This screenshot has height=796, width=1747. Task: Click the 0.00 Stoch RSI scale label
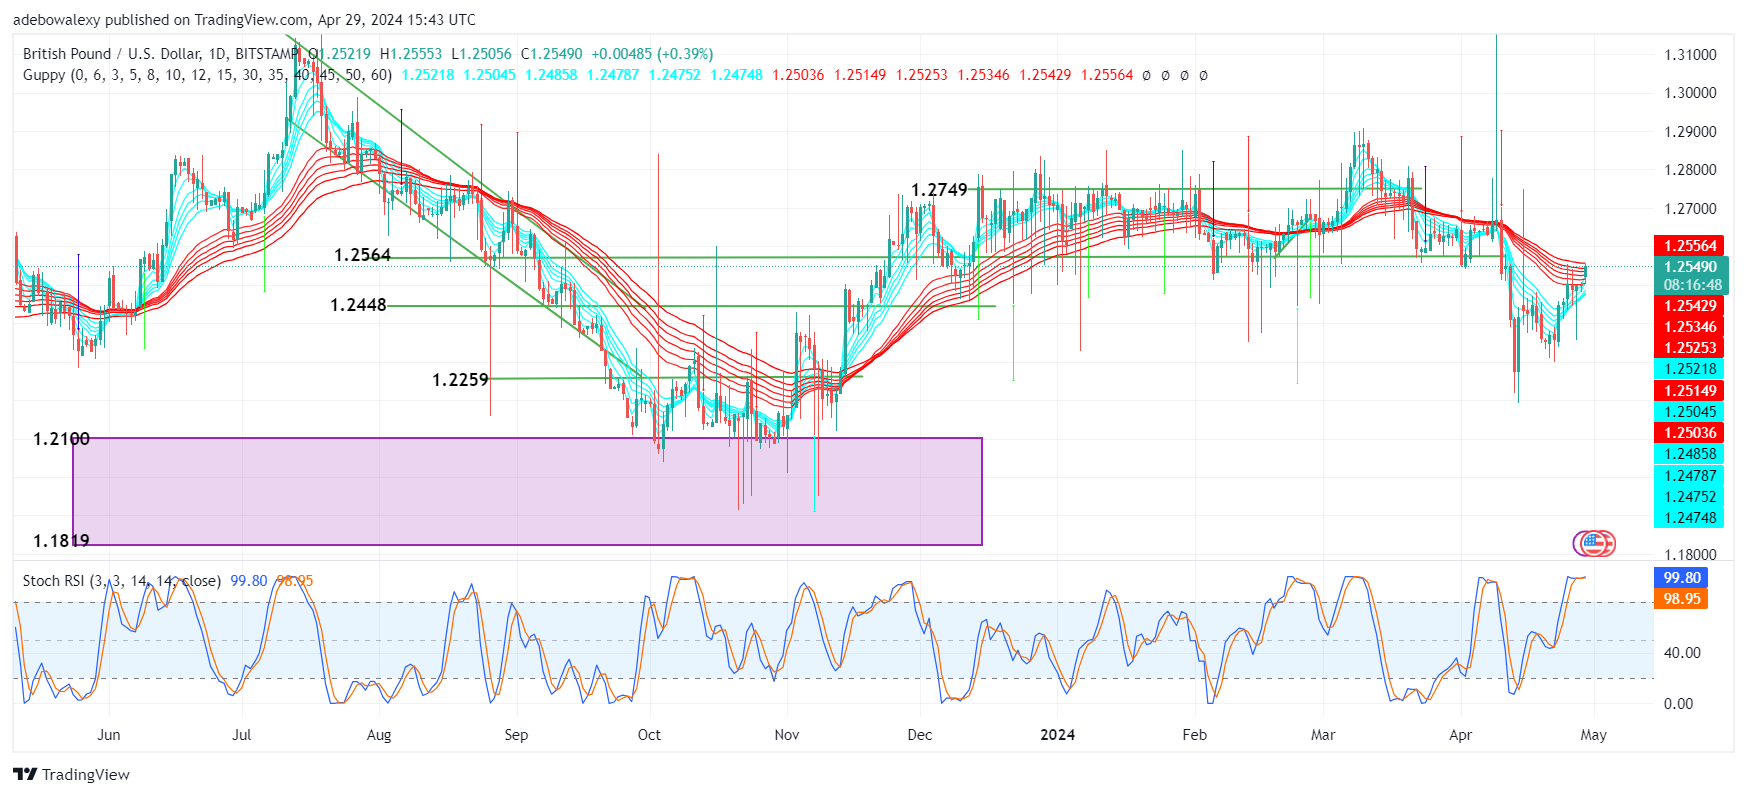1678,704
